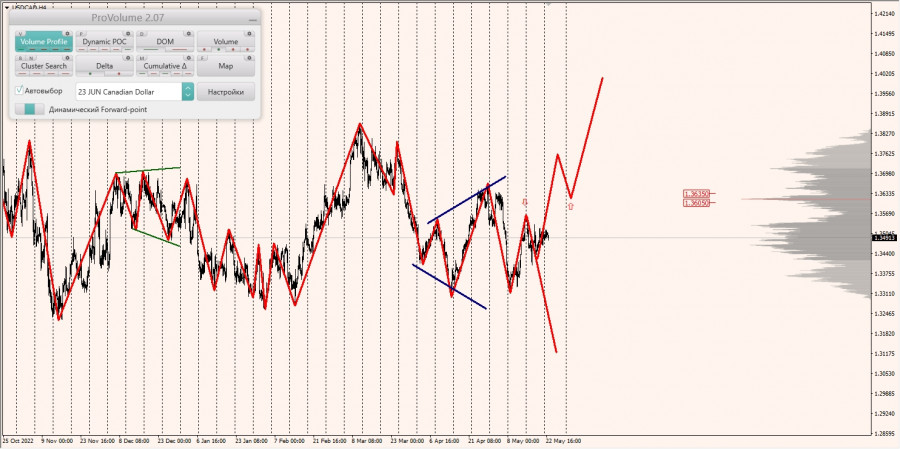The image size is (900, 449).
Task: Click the 1.33110 price axis label
Action: click(883, 293)
